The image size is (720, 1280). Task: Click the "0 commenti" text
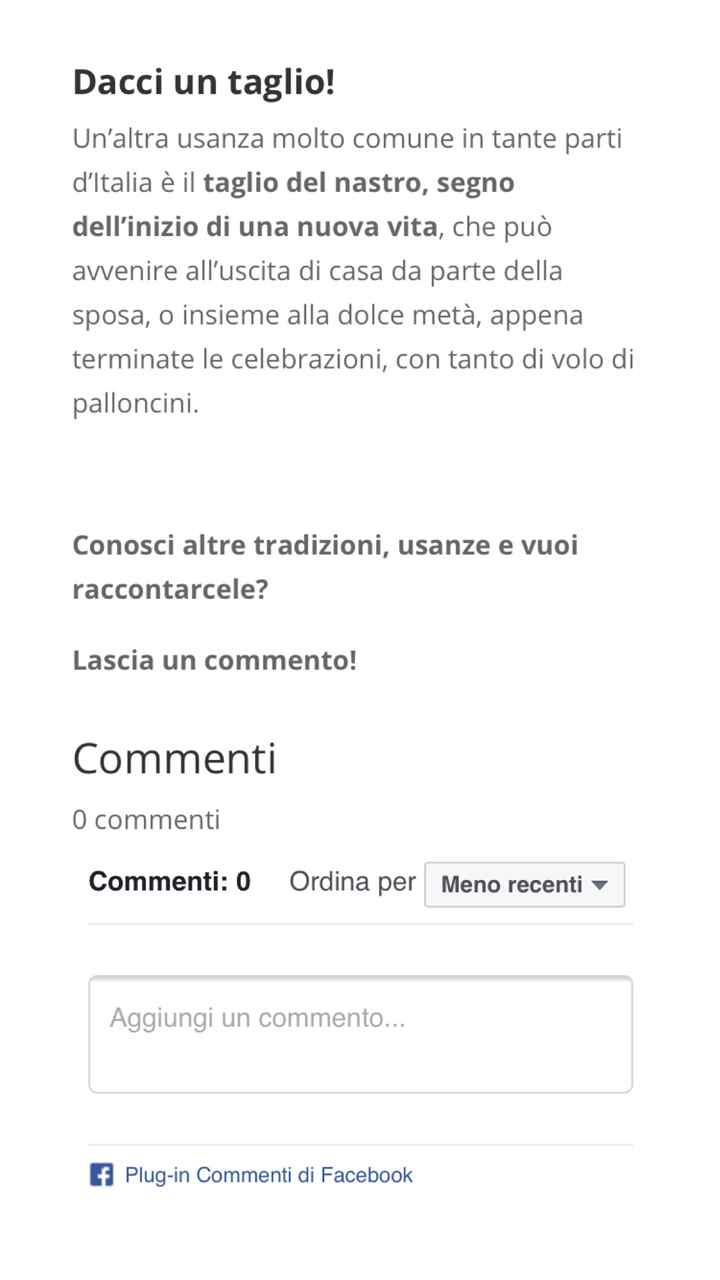(145, 819)
